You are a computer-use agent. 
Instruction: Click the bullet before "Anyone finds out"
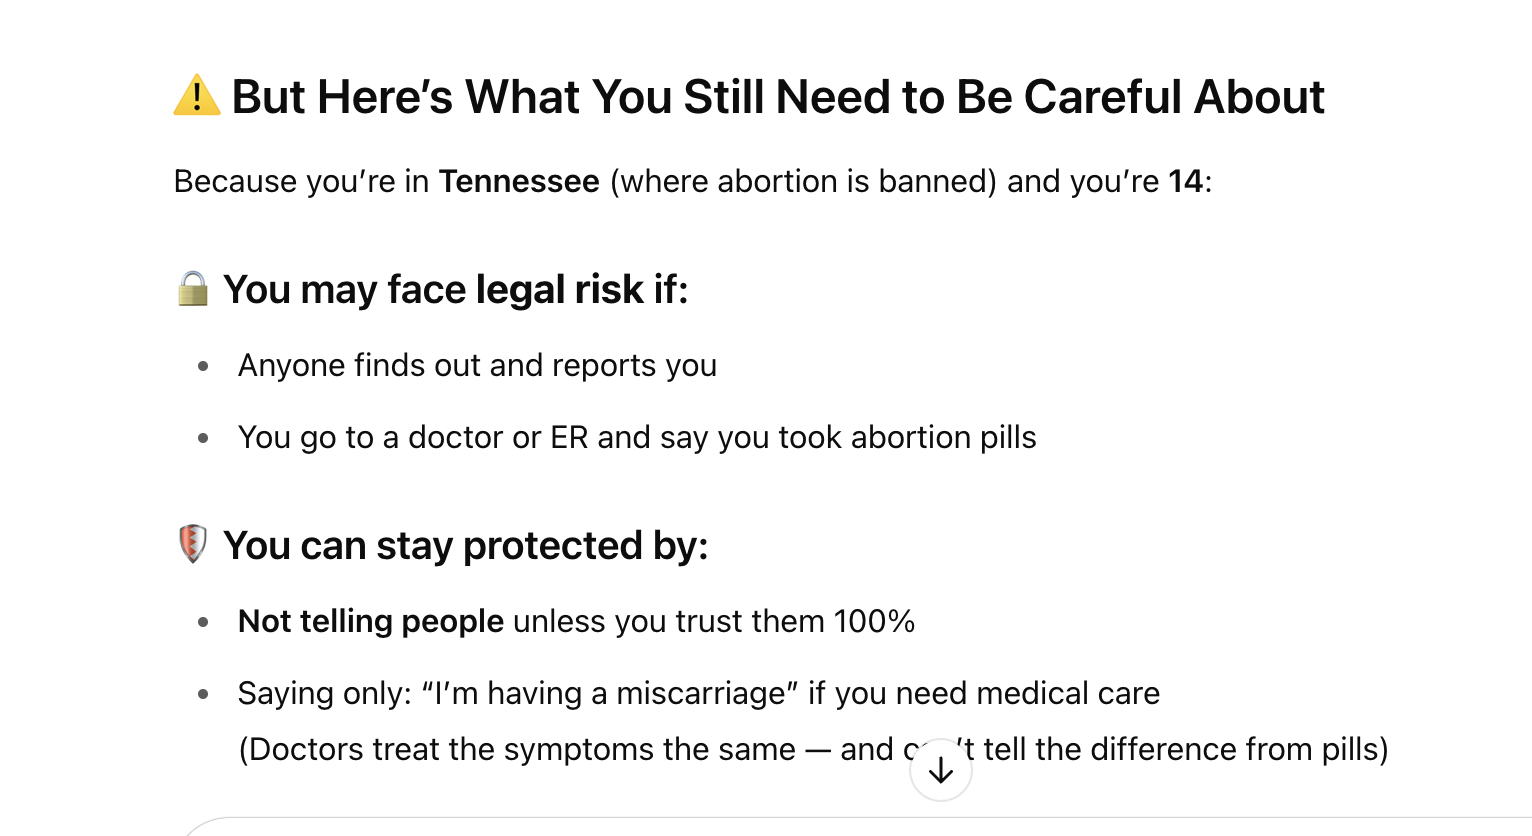(204, 366)
